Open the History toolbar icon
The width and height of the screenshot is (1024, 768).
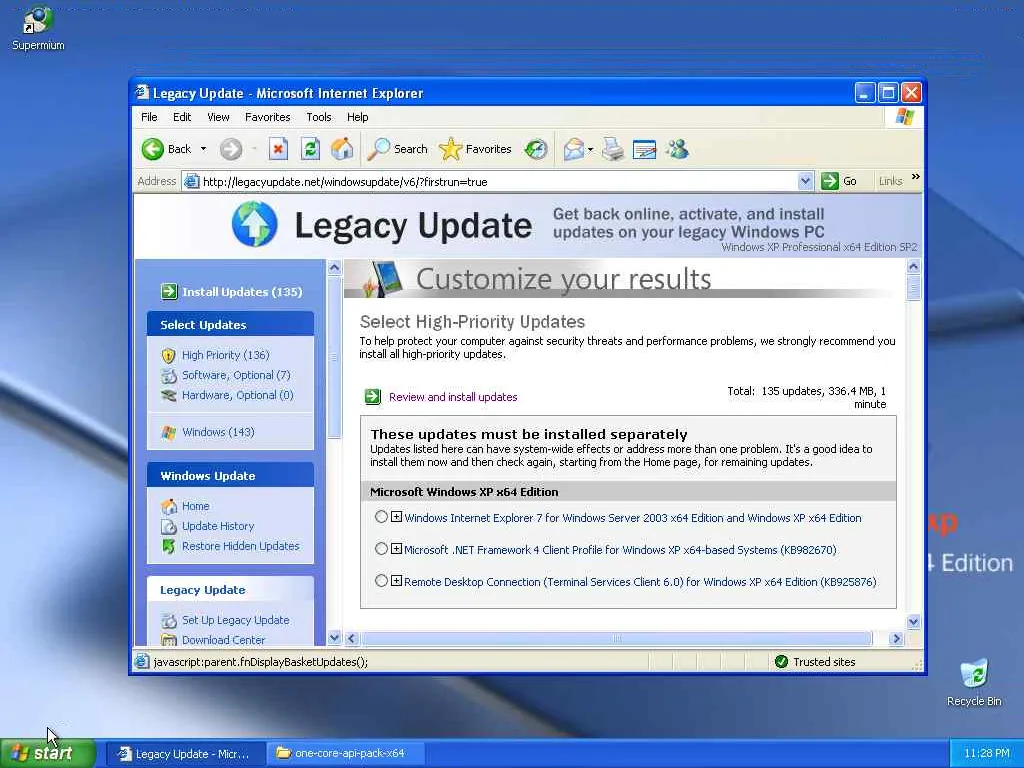536,149
